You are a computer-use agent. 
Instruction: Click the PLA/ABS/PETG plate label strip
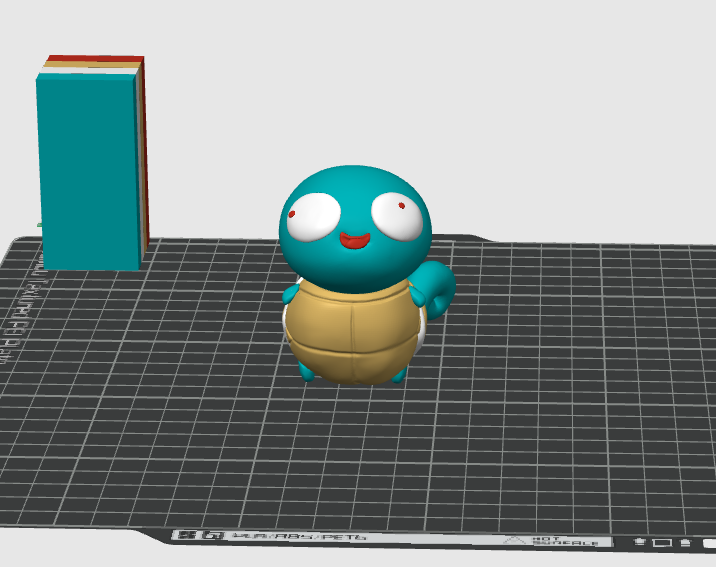point(392,539)
